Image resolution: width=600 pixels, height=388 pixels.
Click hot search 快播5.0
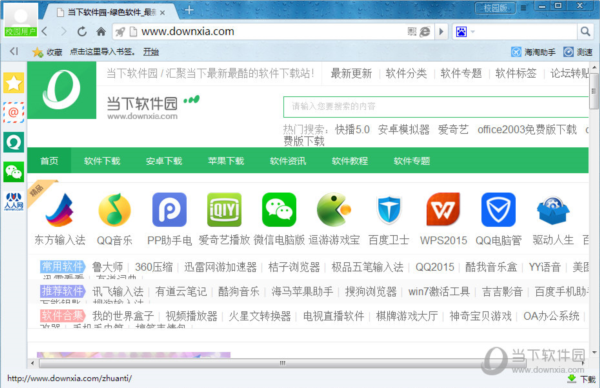352,130
